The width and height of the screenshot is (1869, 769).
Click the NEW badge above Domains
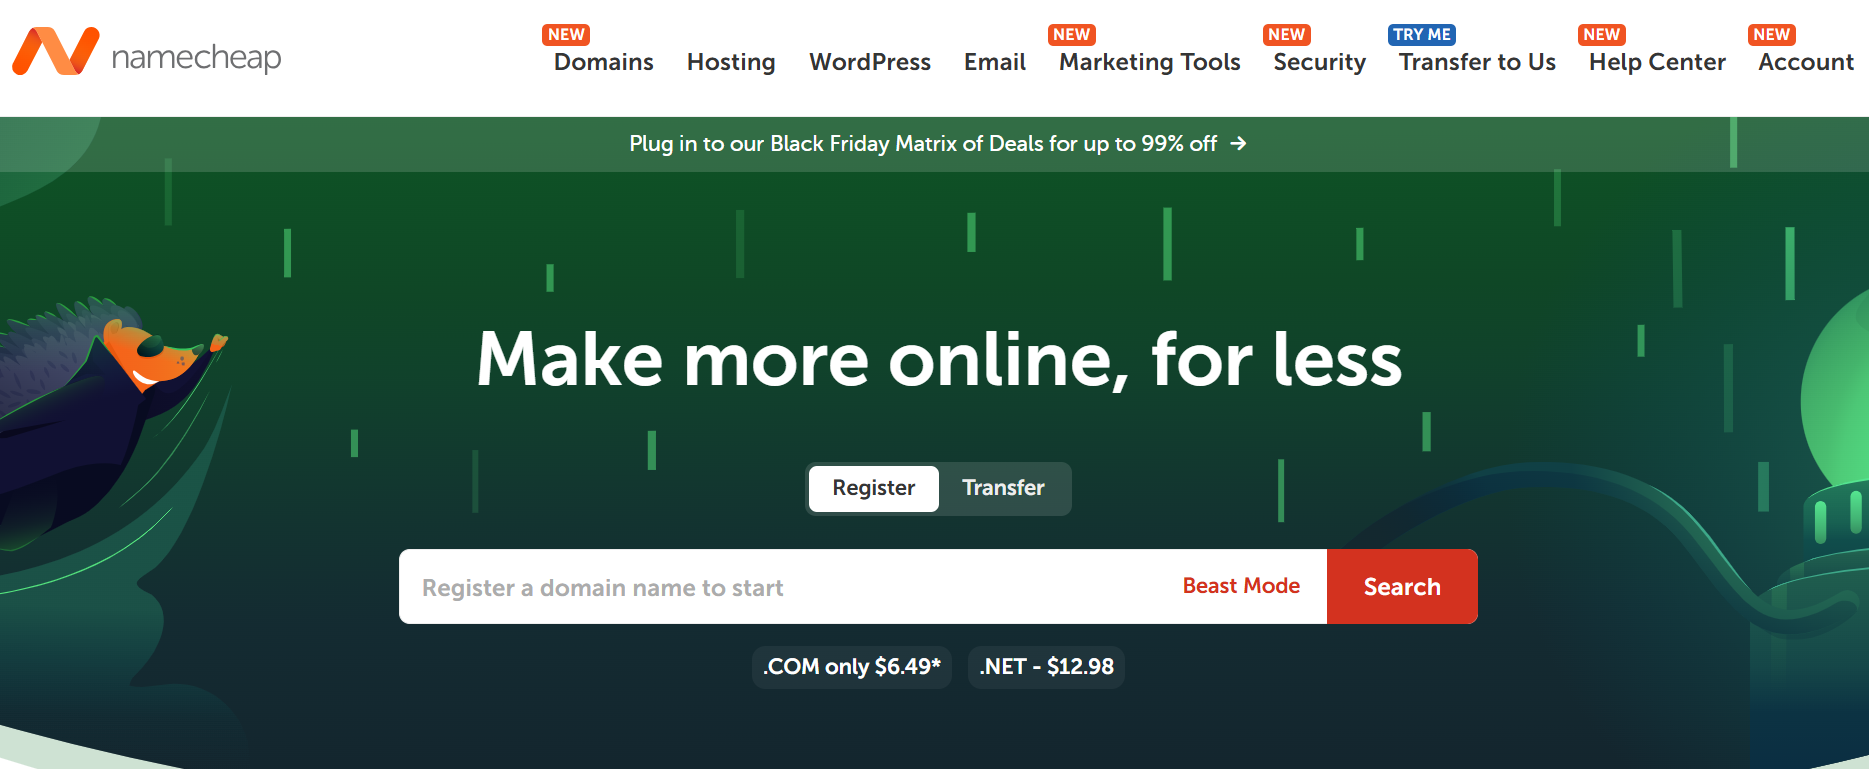tap(566, 35)
